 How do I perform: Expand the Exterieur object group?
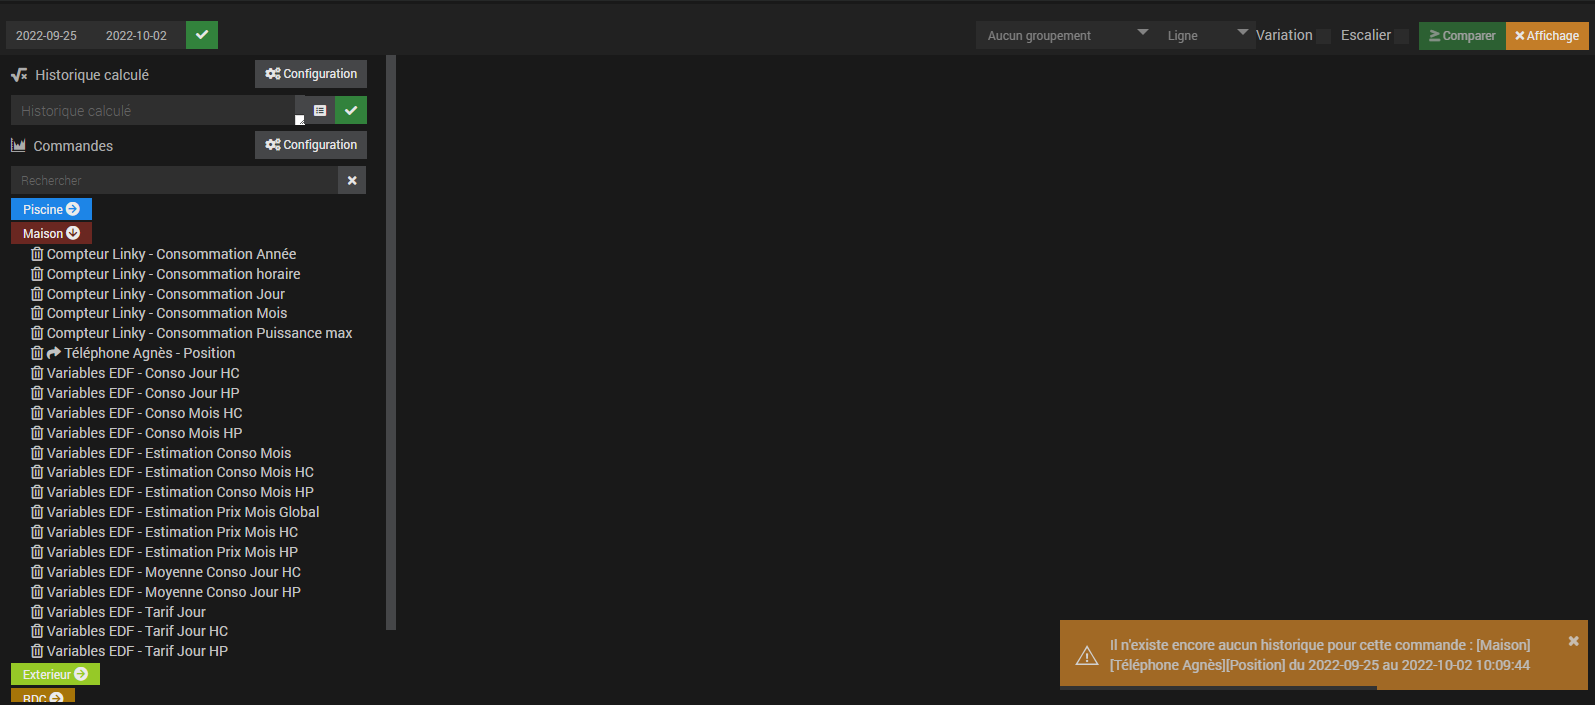pos(55,674)
